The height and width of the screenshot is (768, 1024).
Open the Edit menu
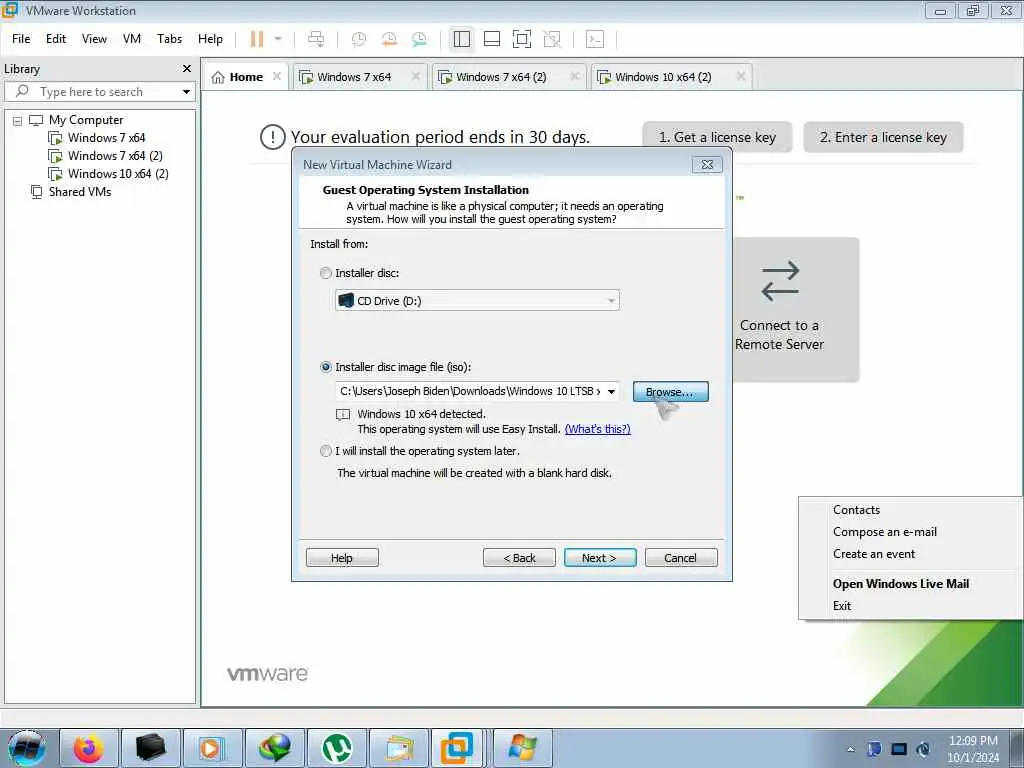(x=56, y=39)
